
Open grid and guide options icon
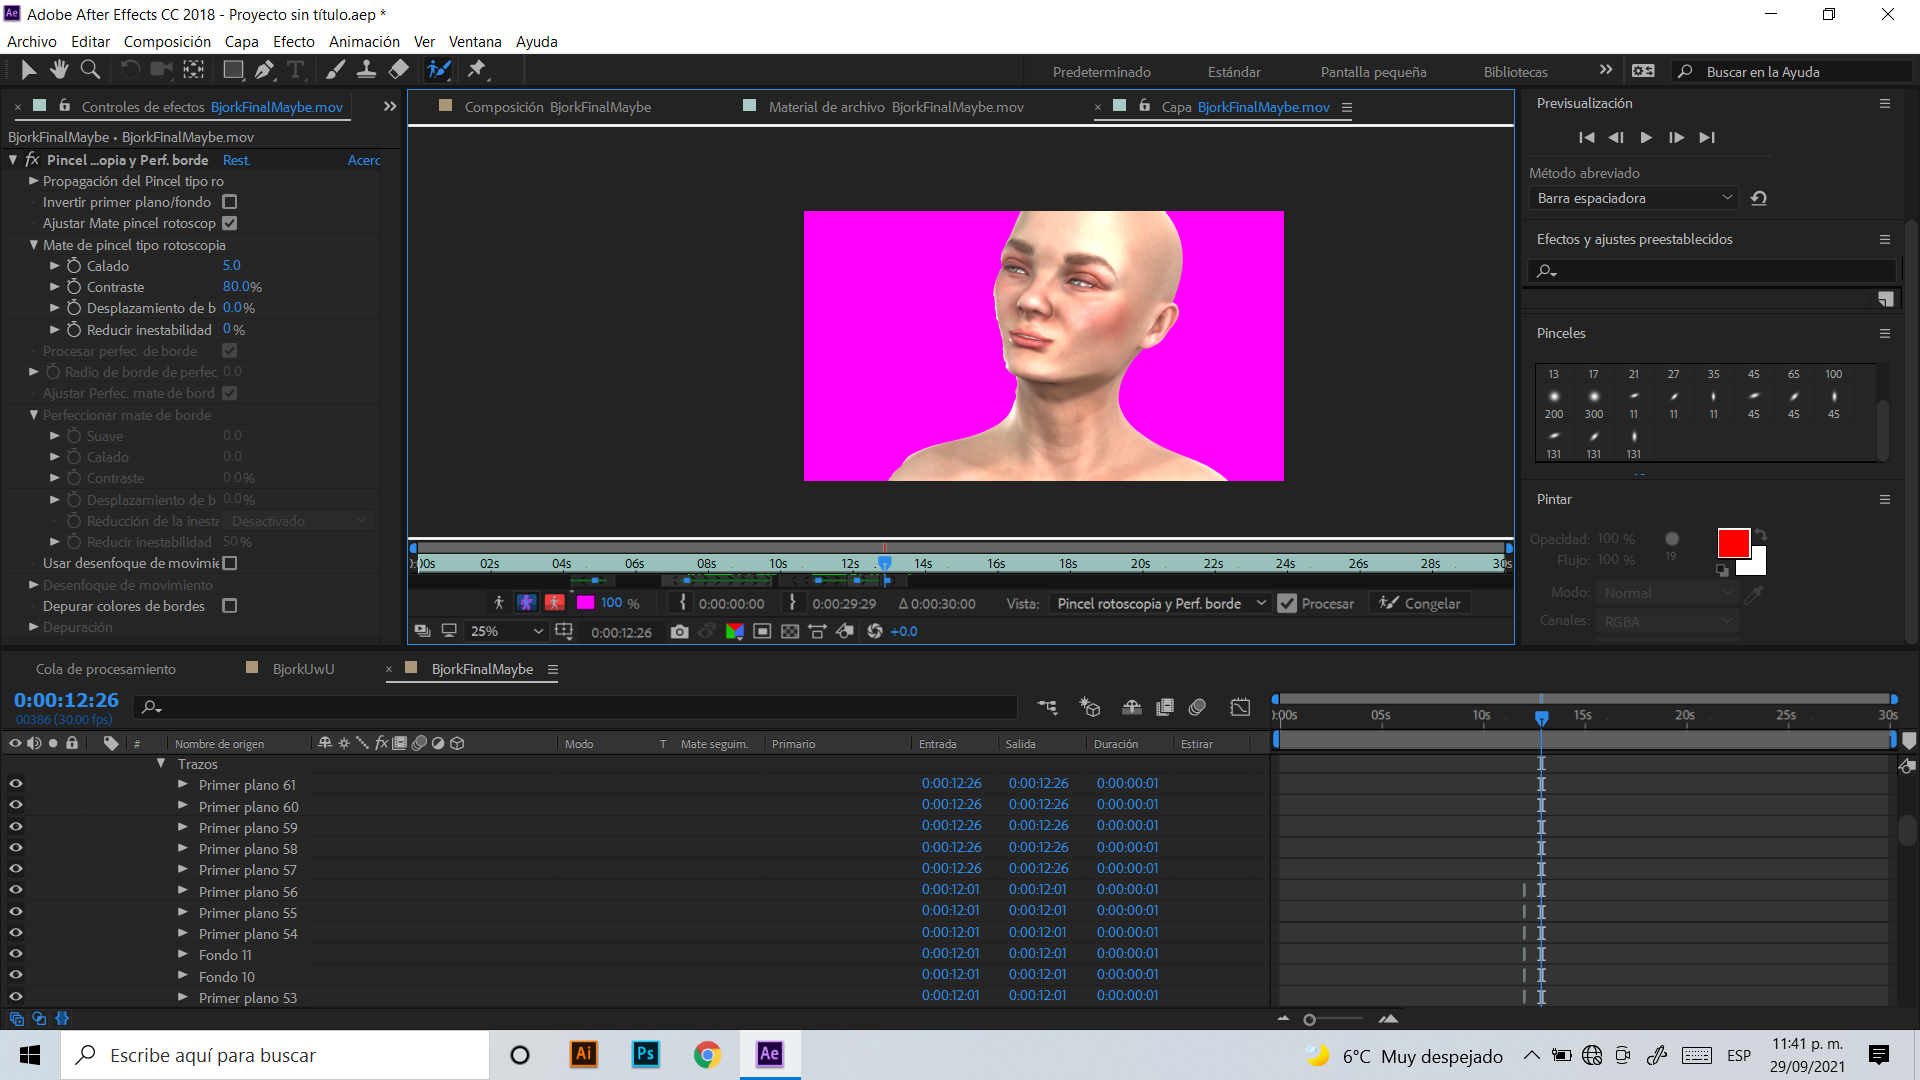point(564,632)
